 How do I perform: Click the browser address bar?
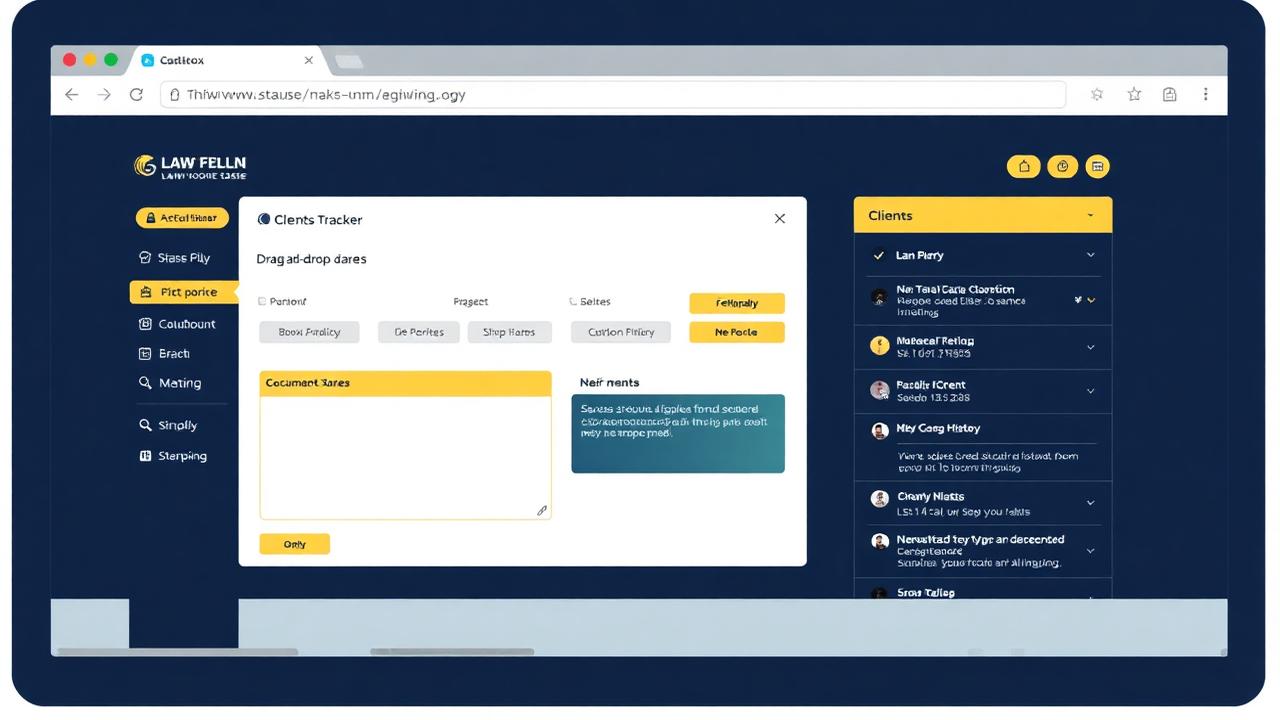(x=612, y=94)
